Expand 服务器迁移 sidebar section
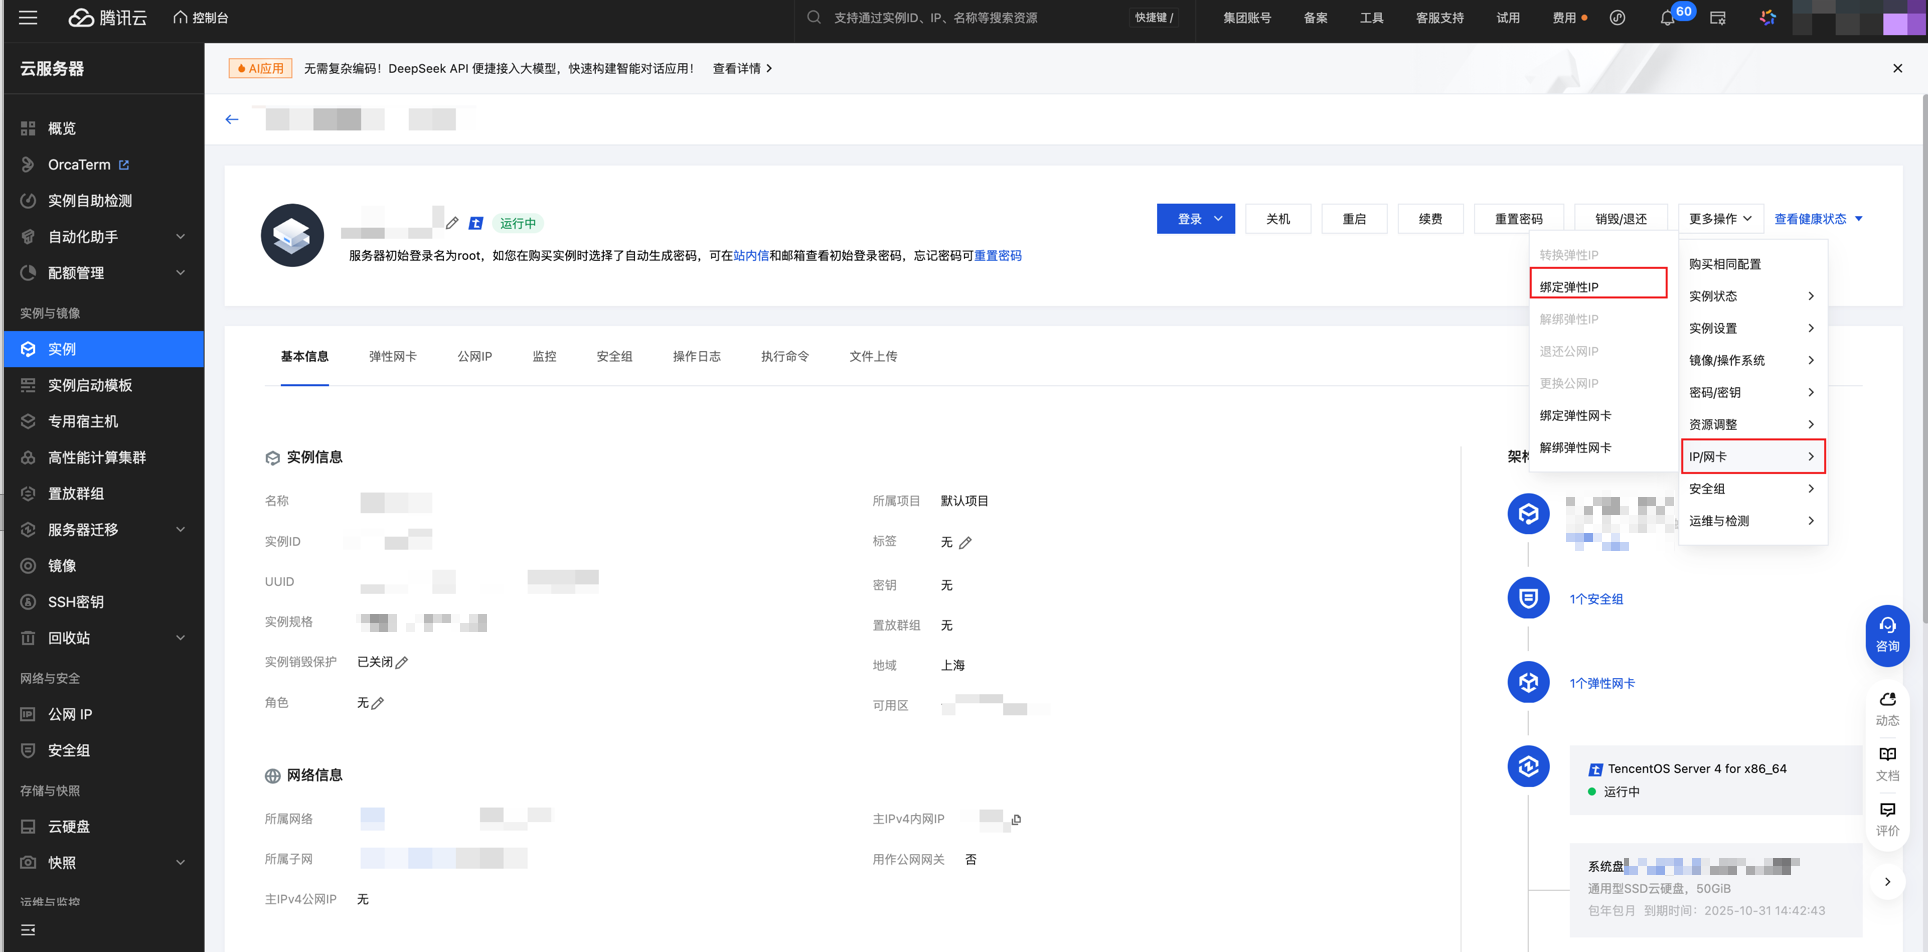The width and height of the screenshot is (1928, 952). coord(103,530)
